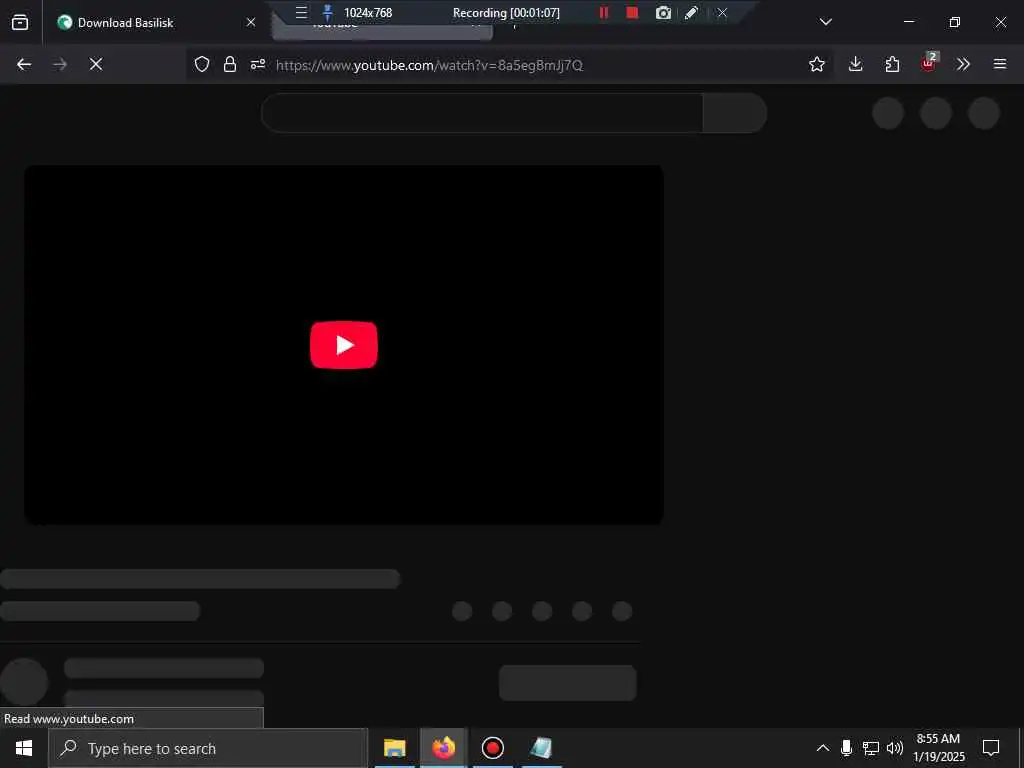Open Firefox View from the tab bar icon

[x=20, y=22]
